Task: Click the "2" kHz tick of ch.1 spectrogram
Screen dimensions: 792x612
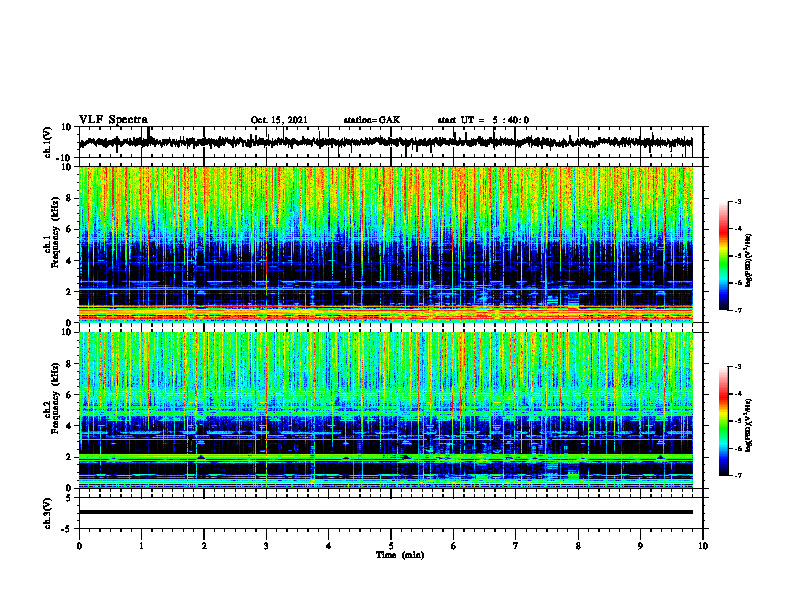Action: click(70, 292)
